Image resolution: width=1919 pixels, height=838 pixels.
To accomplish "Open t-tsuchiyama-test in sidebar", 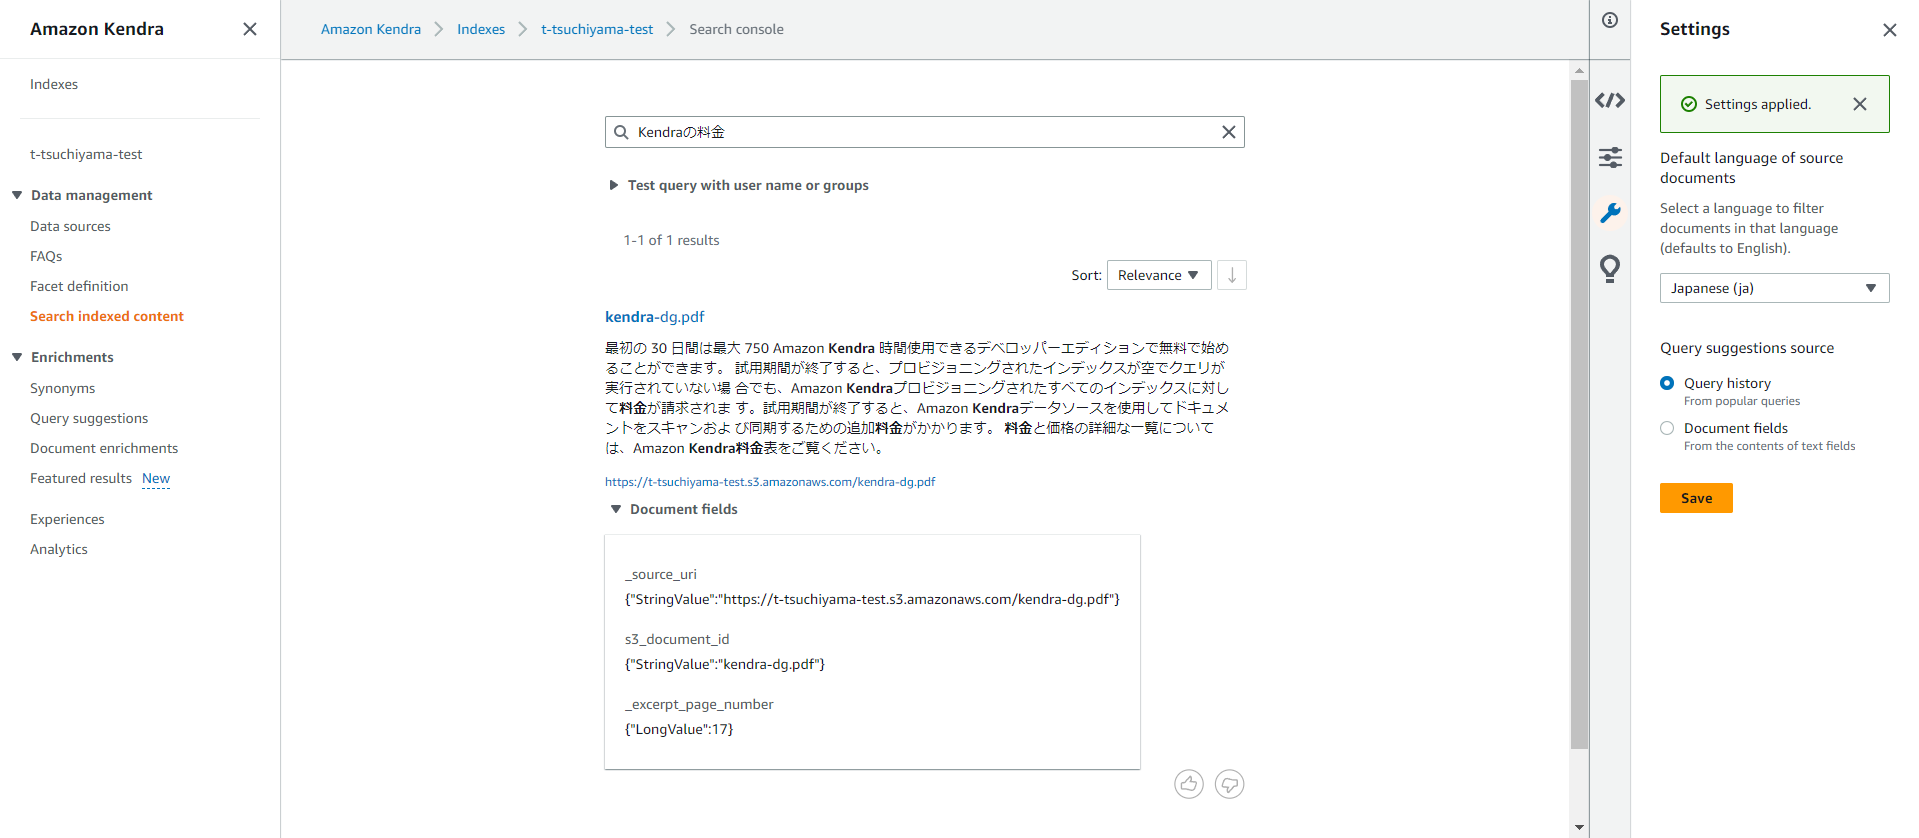I will [x=86, y=154].
